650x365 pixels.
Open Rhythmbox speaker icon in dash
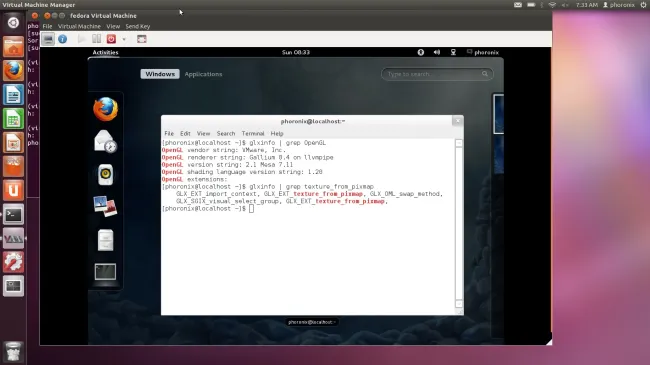pos(105,175)
